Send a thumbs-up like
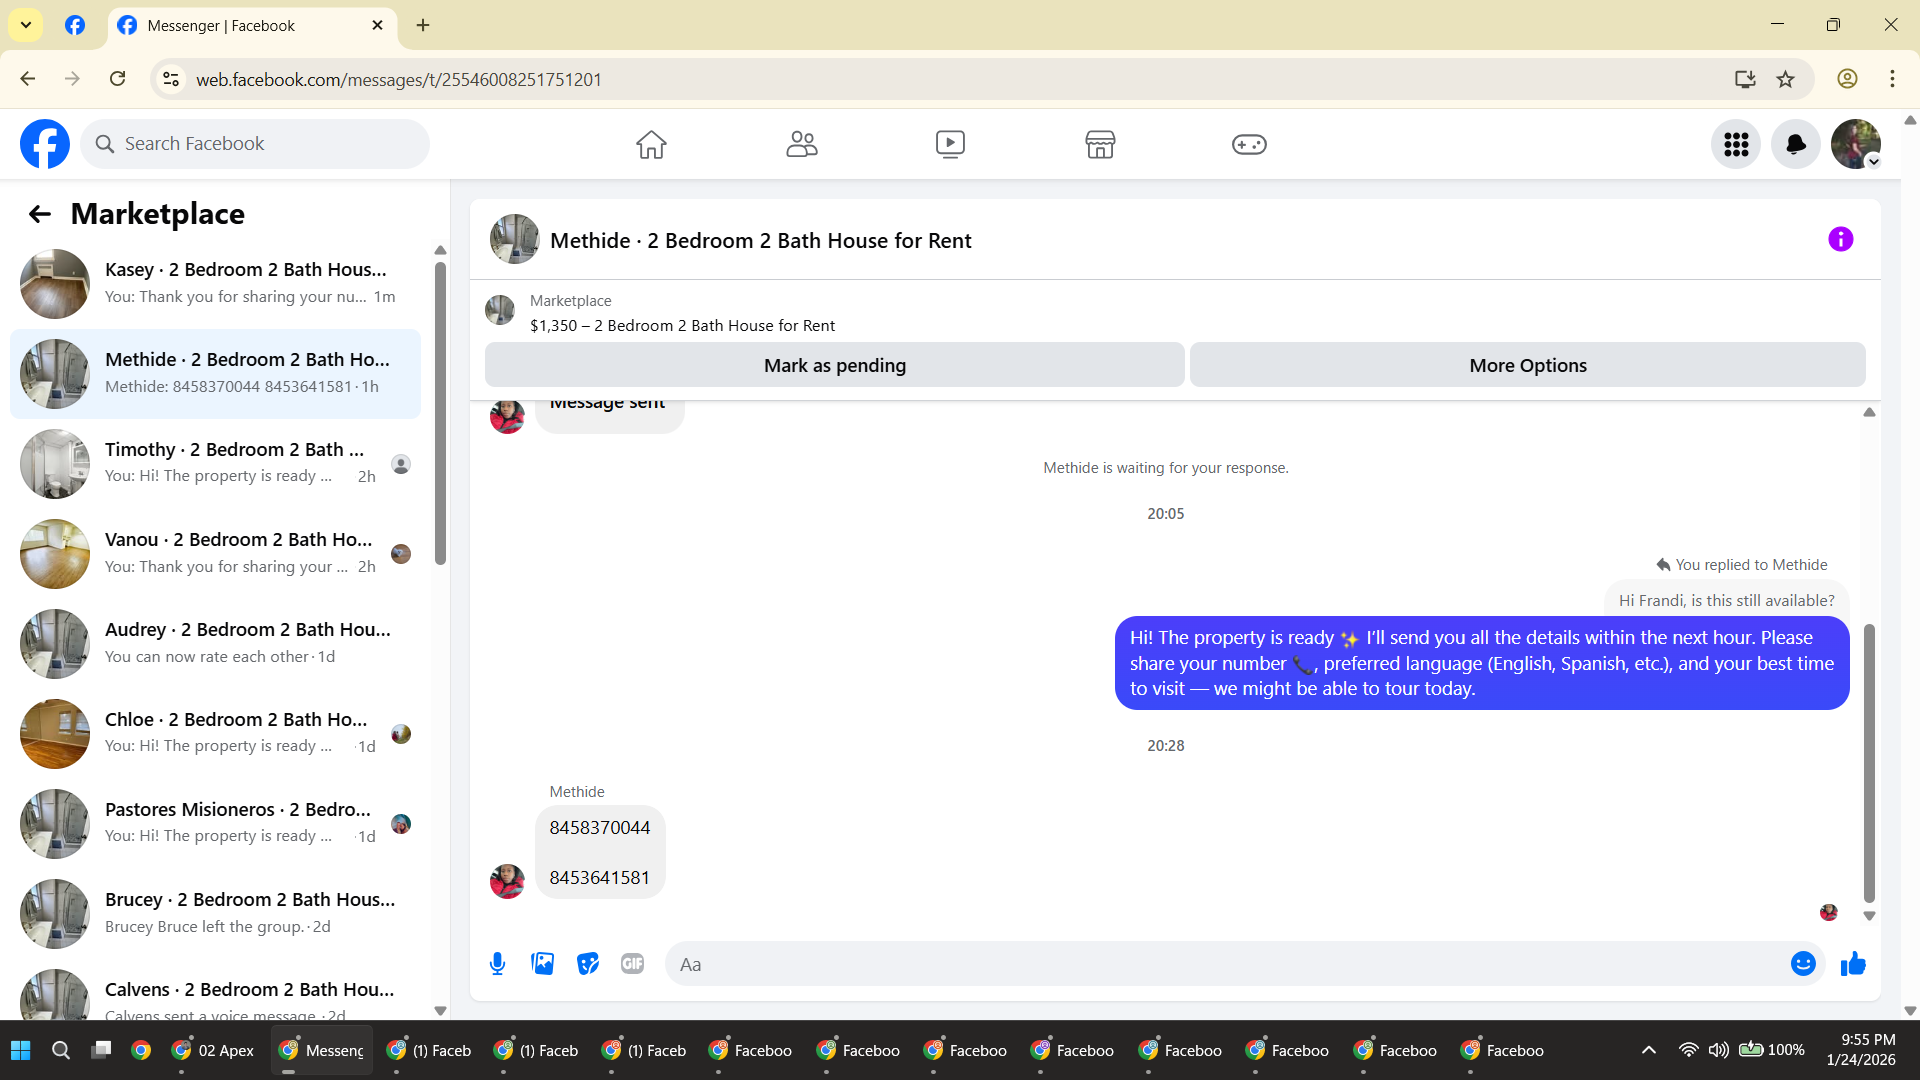This screenshot has width=1920, height=1080. tap(1853, 964)
